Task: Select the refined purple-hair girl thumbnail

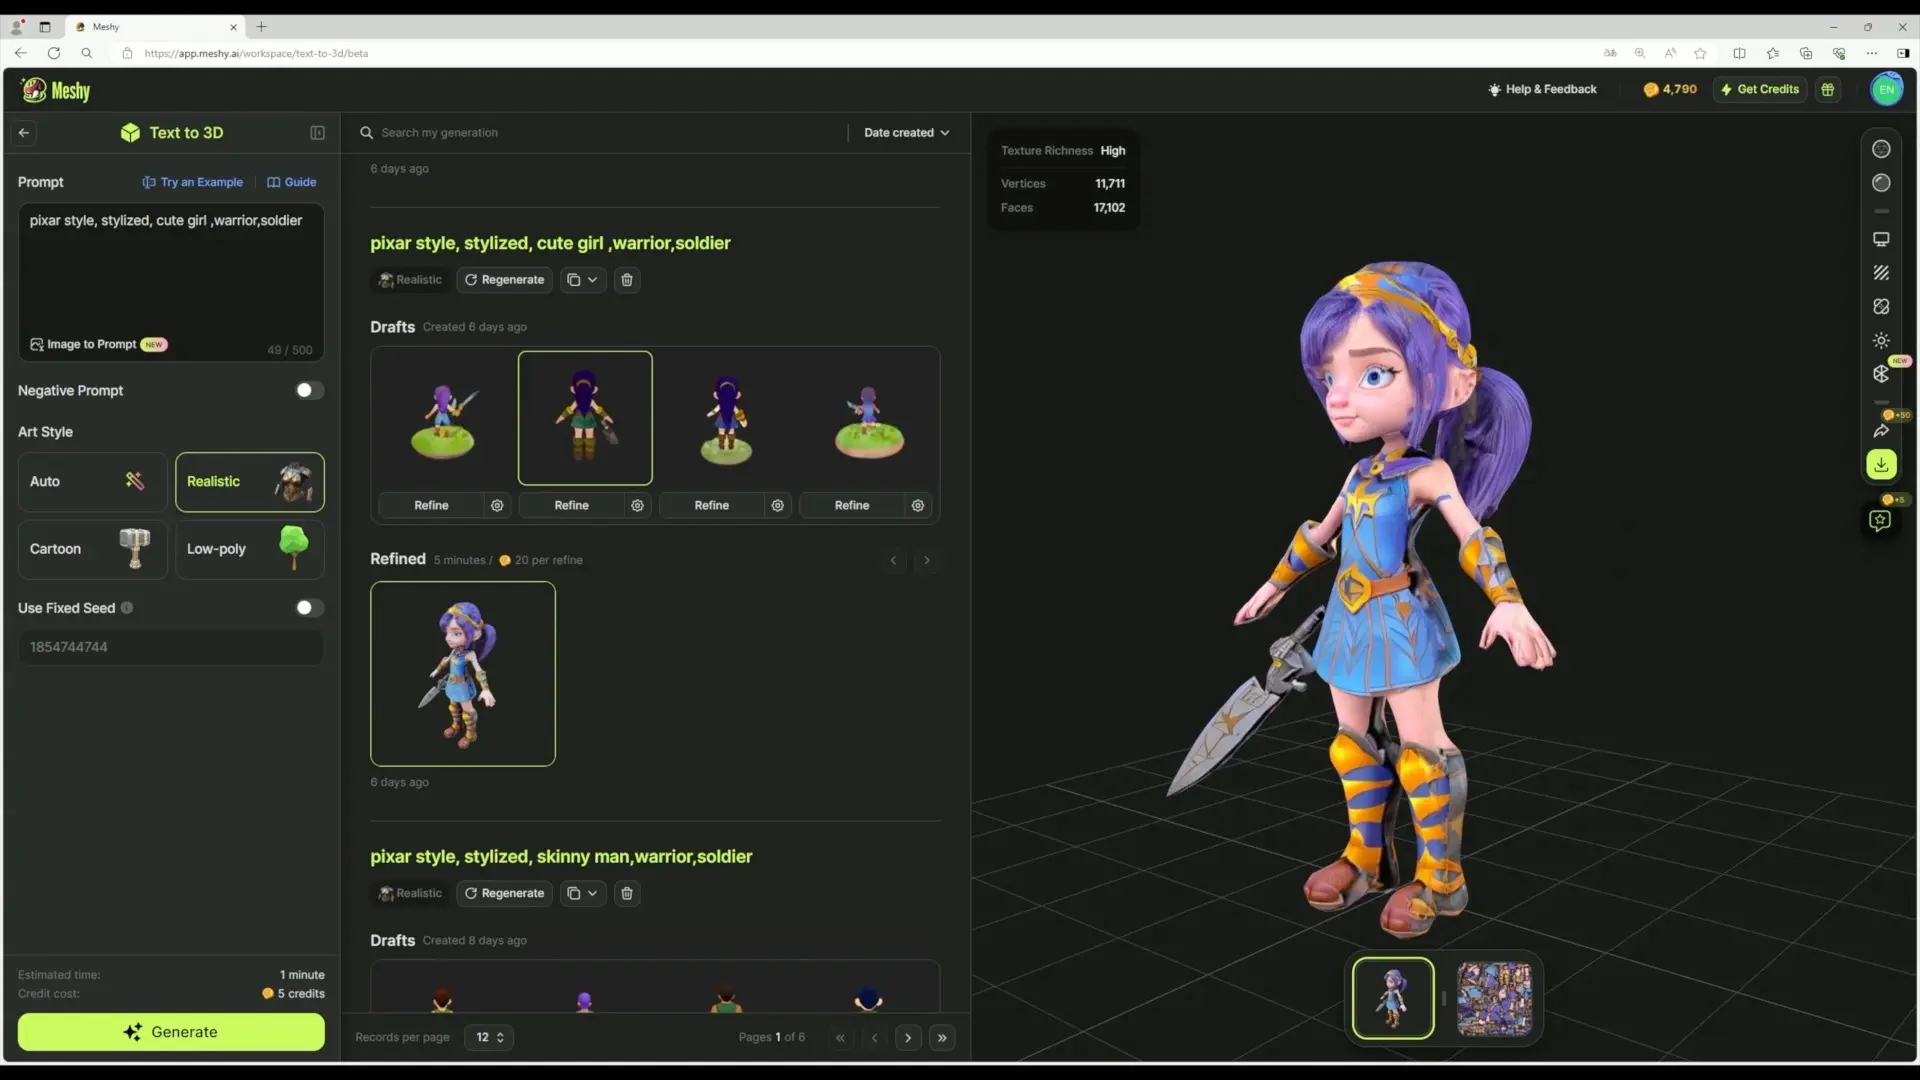Action: [463, 674]
